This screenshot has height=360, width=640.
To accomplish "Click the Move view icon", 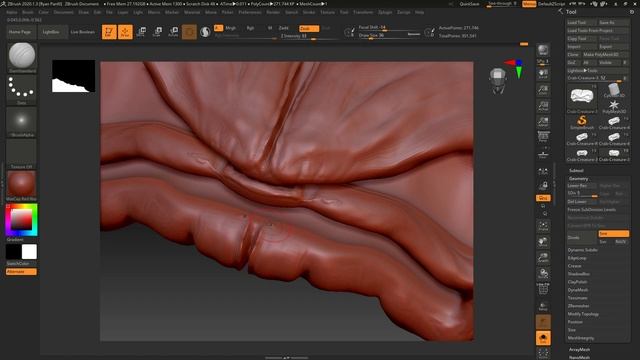I will [543, 242].
